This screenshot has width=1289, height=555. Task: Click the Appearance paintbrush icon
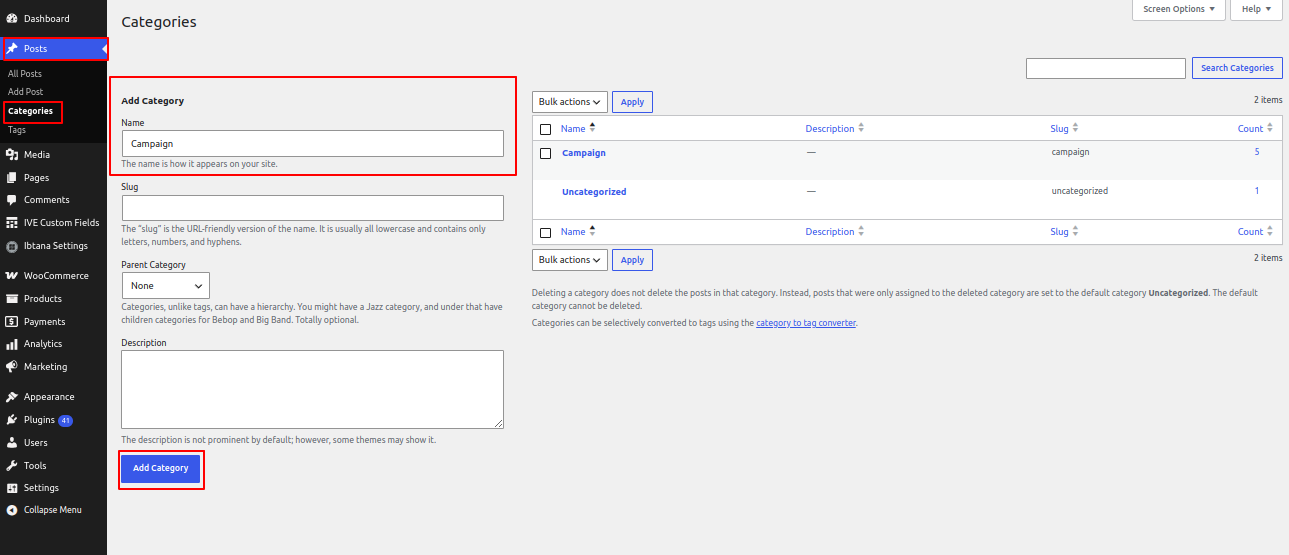coord(12,397)
